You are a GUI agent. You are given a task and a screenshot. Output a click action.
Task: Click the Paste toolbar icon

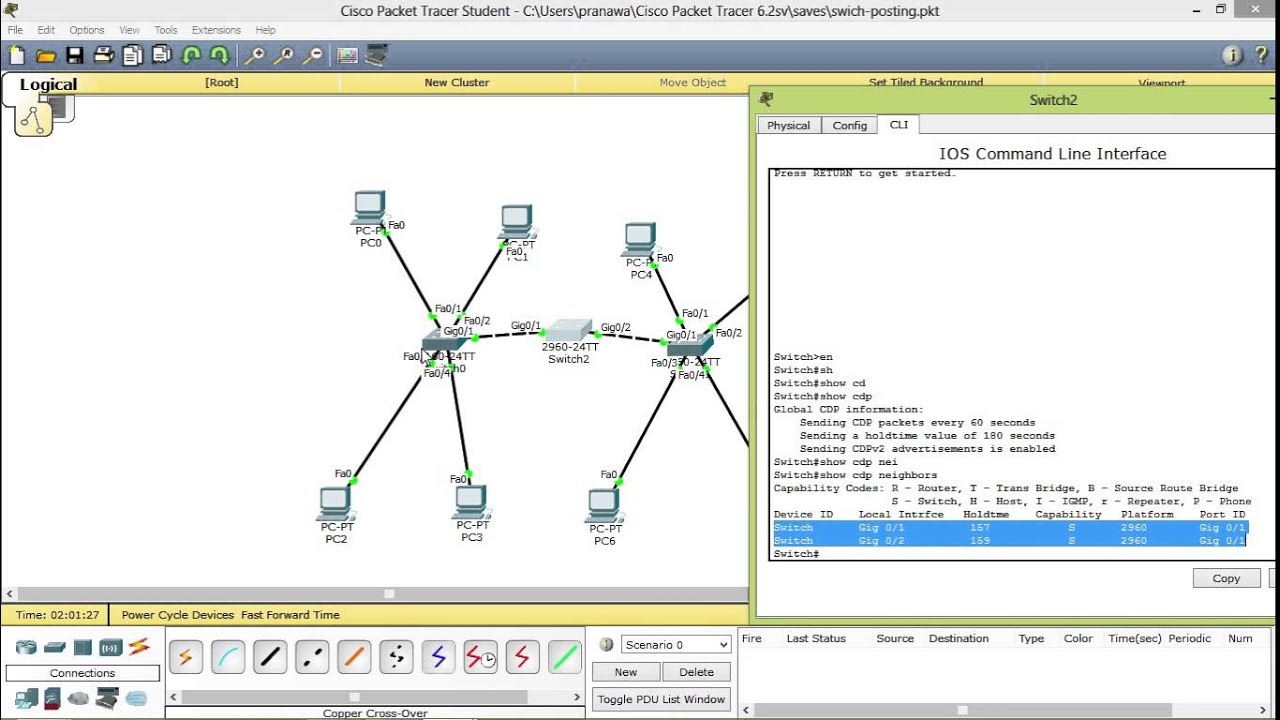click(x=161, y=56)
